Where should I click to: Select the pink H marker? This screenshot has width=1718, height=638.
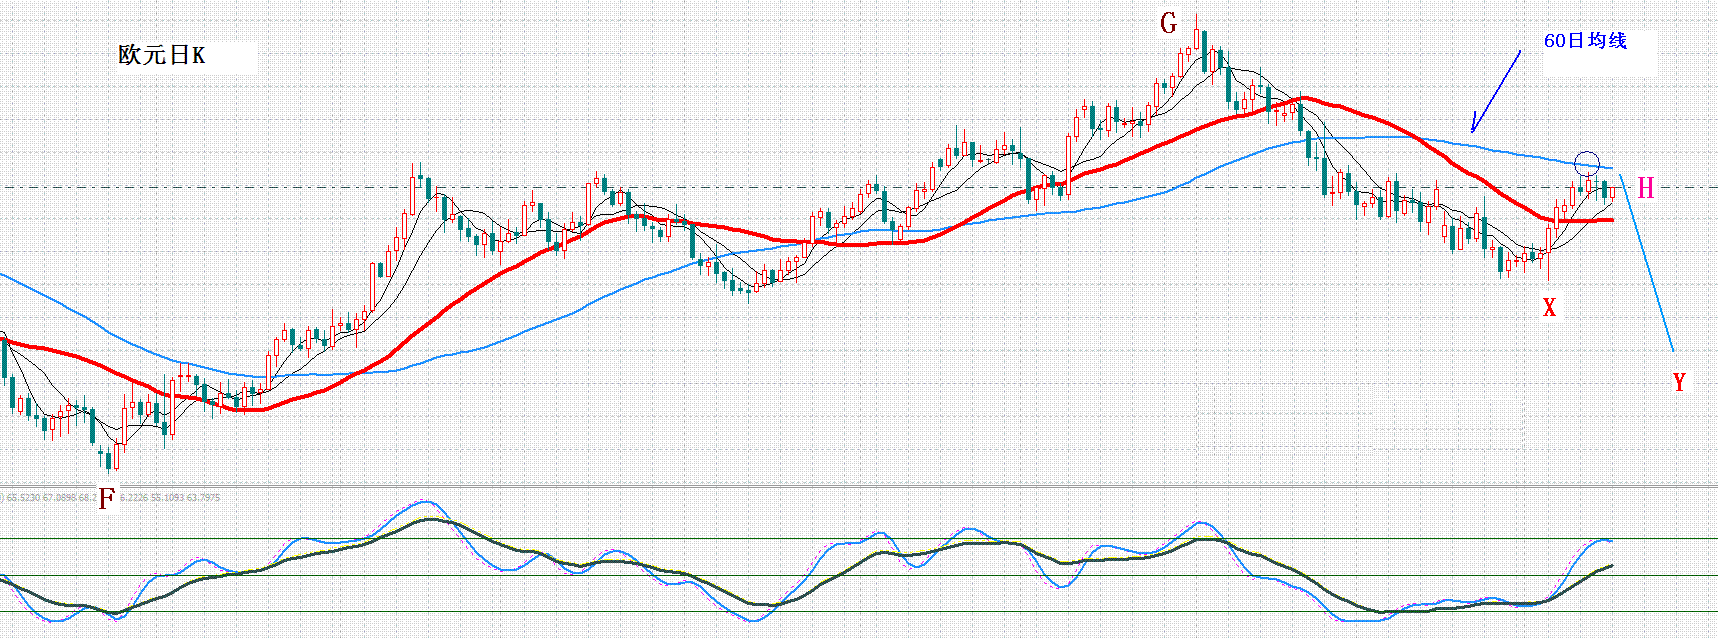tap(1645, 187)
